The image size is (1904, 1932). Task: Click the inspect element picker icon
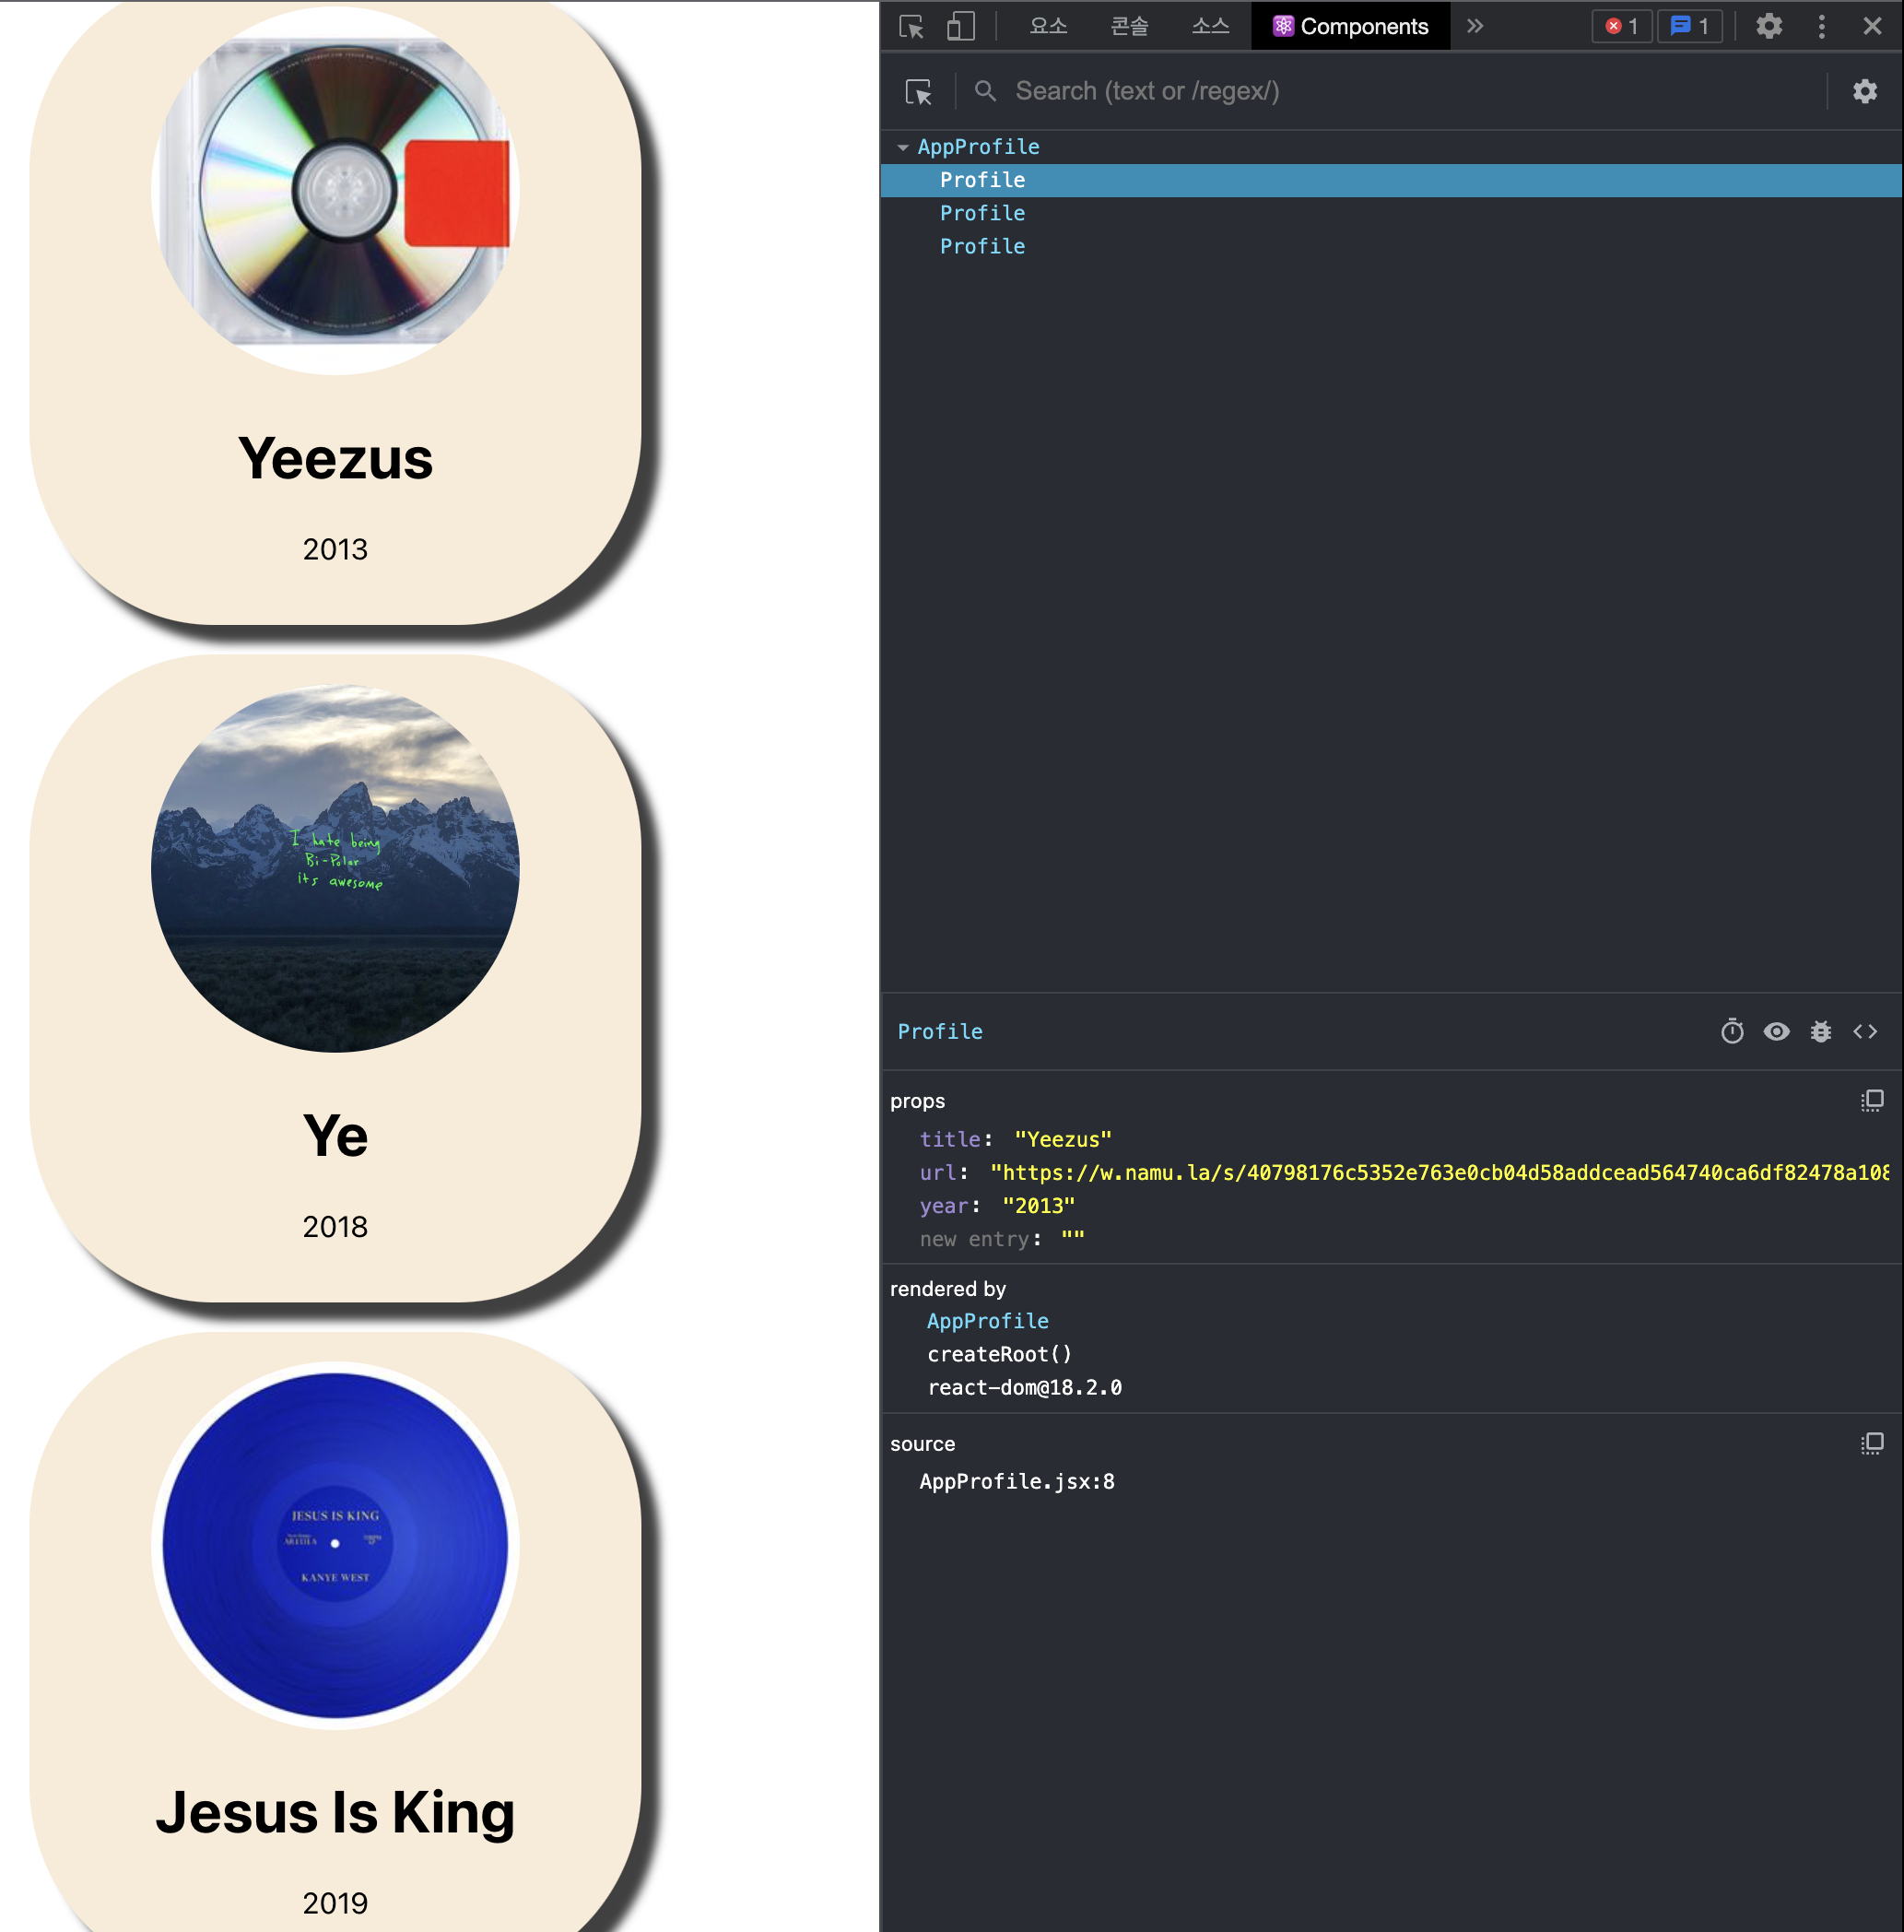(911, 27)
